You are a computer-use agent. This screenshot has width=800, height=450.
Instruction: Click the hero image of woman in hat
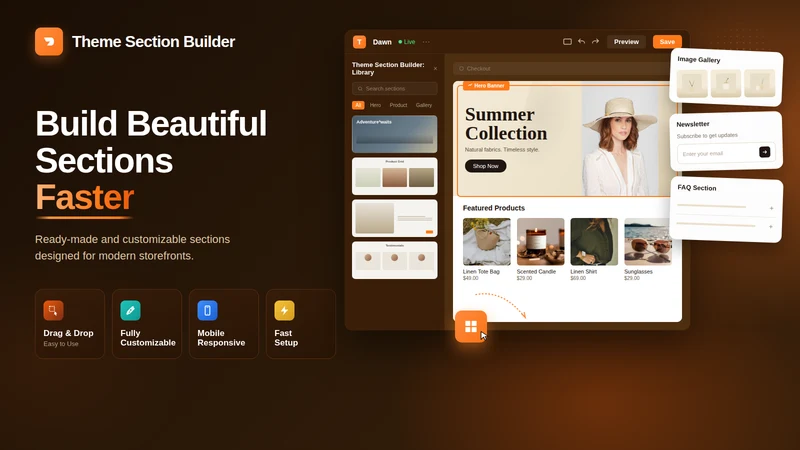tap(621, 141)
